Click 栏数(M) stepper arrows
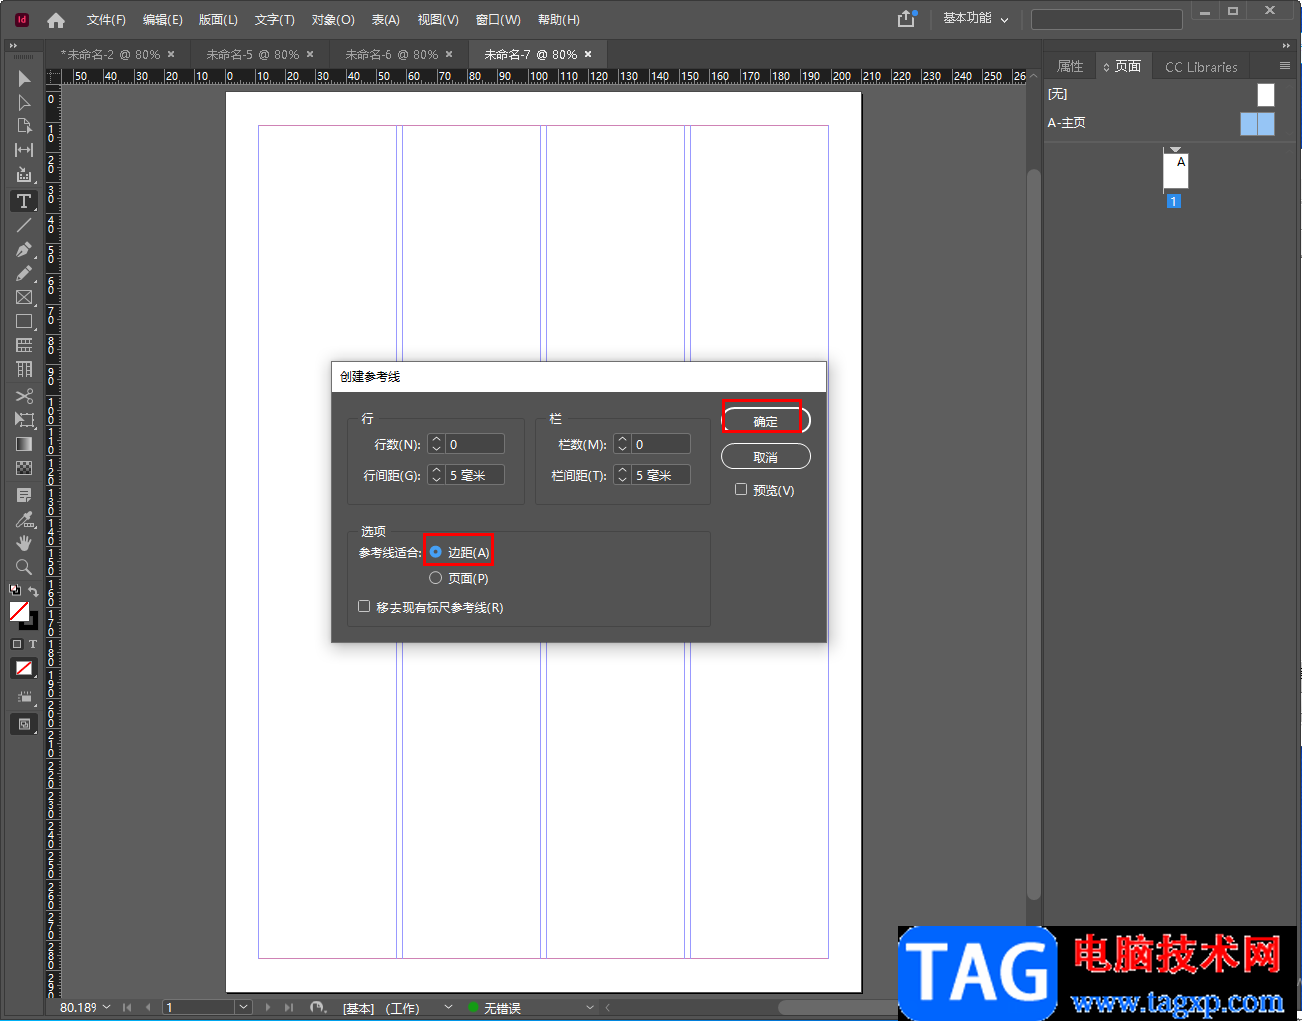This screenshot has height=1021, width=1302. click(622, 444)
